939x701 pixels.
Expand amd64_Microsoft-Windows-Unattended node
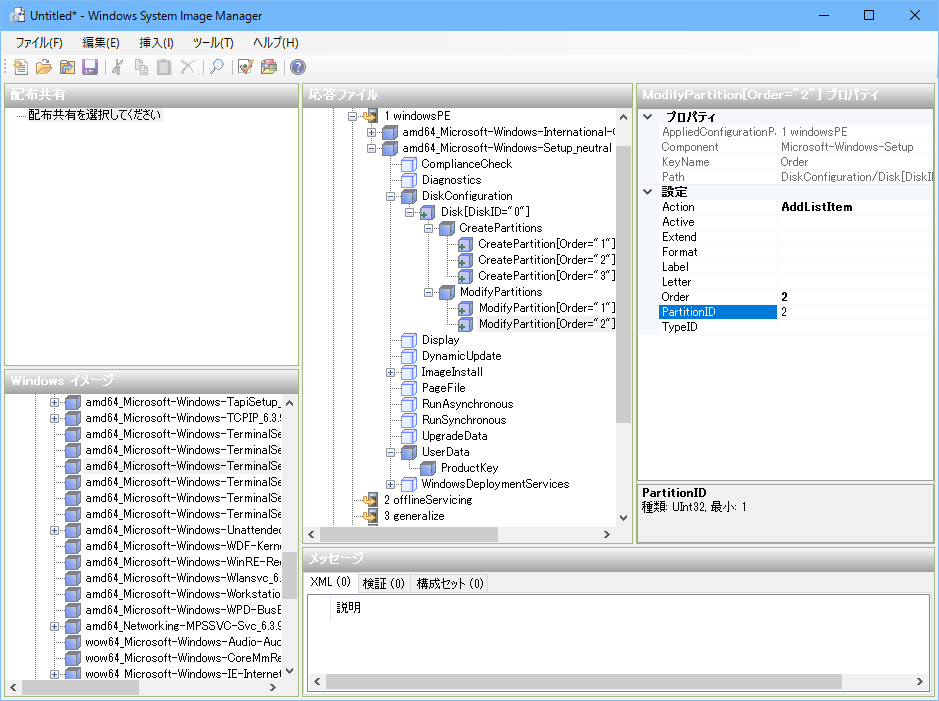(x=54, y=530)
